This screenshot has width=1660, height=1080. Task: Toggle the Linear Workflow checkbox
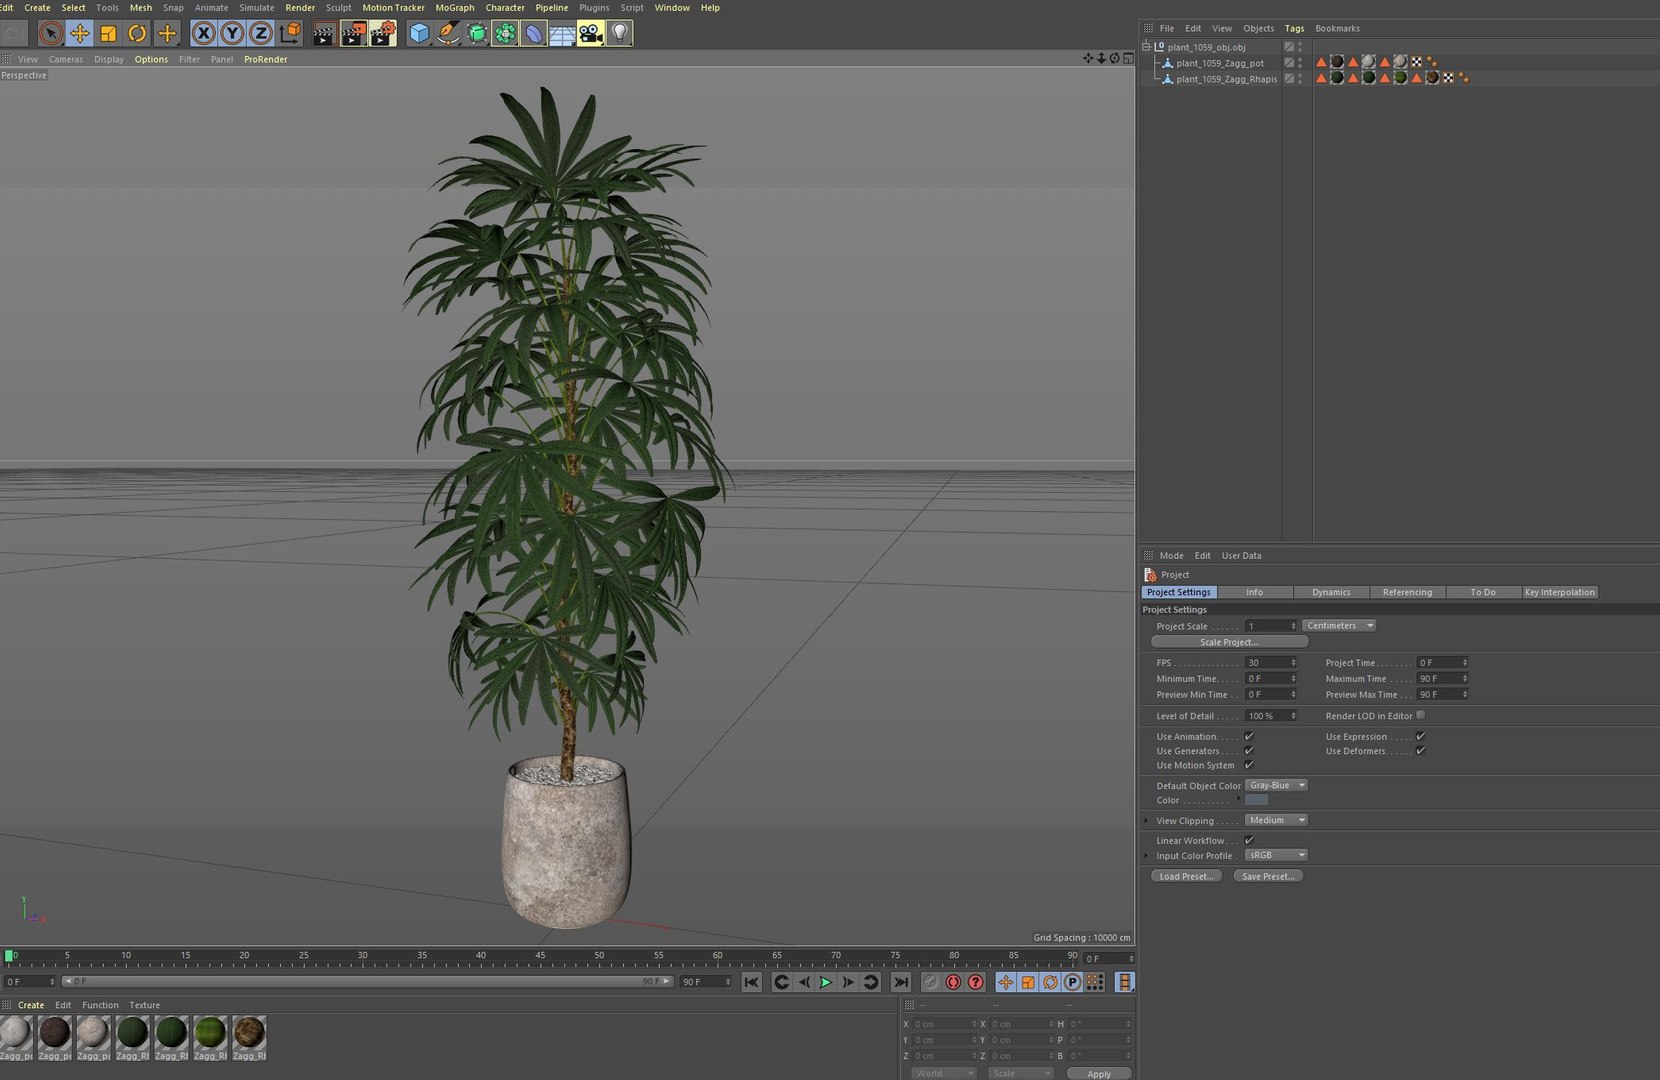click(x=1249, y=840)
